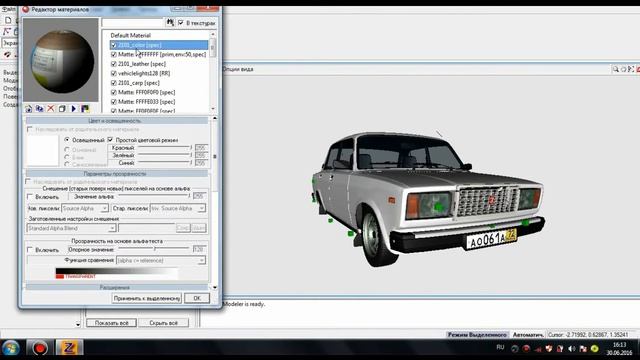Click the magnifier zoom icon in viewport header
The height and width of the screenshot is (360, 640).
click(616, 69)
